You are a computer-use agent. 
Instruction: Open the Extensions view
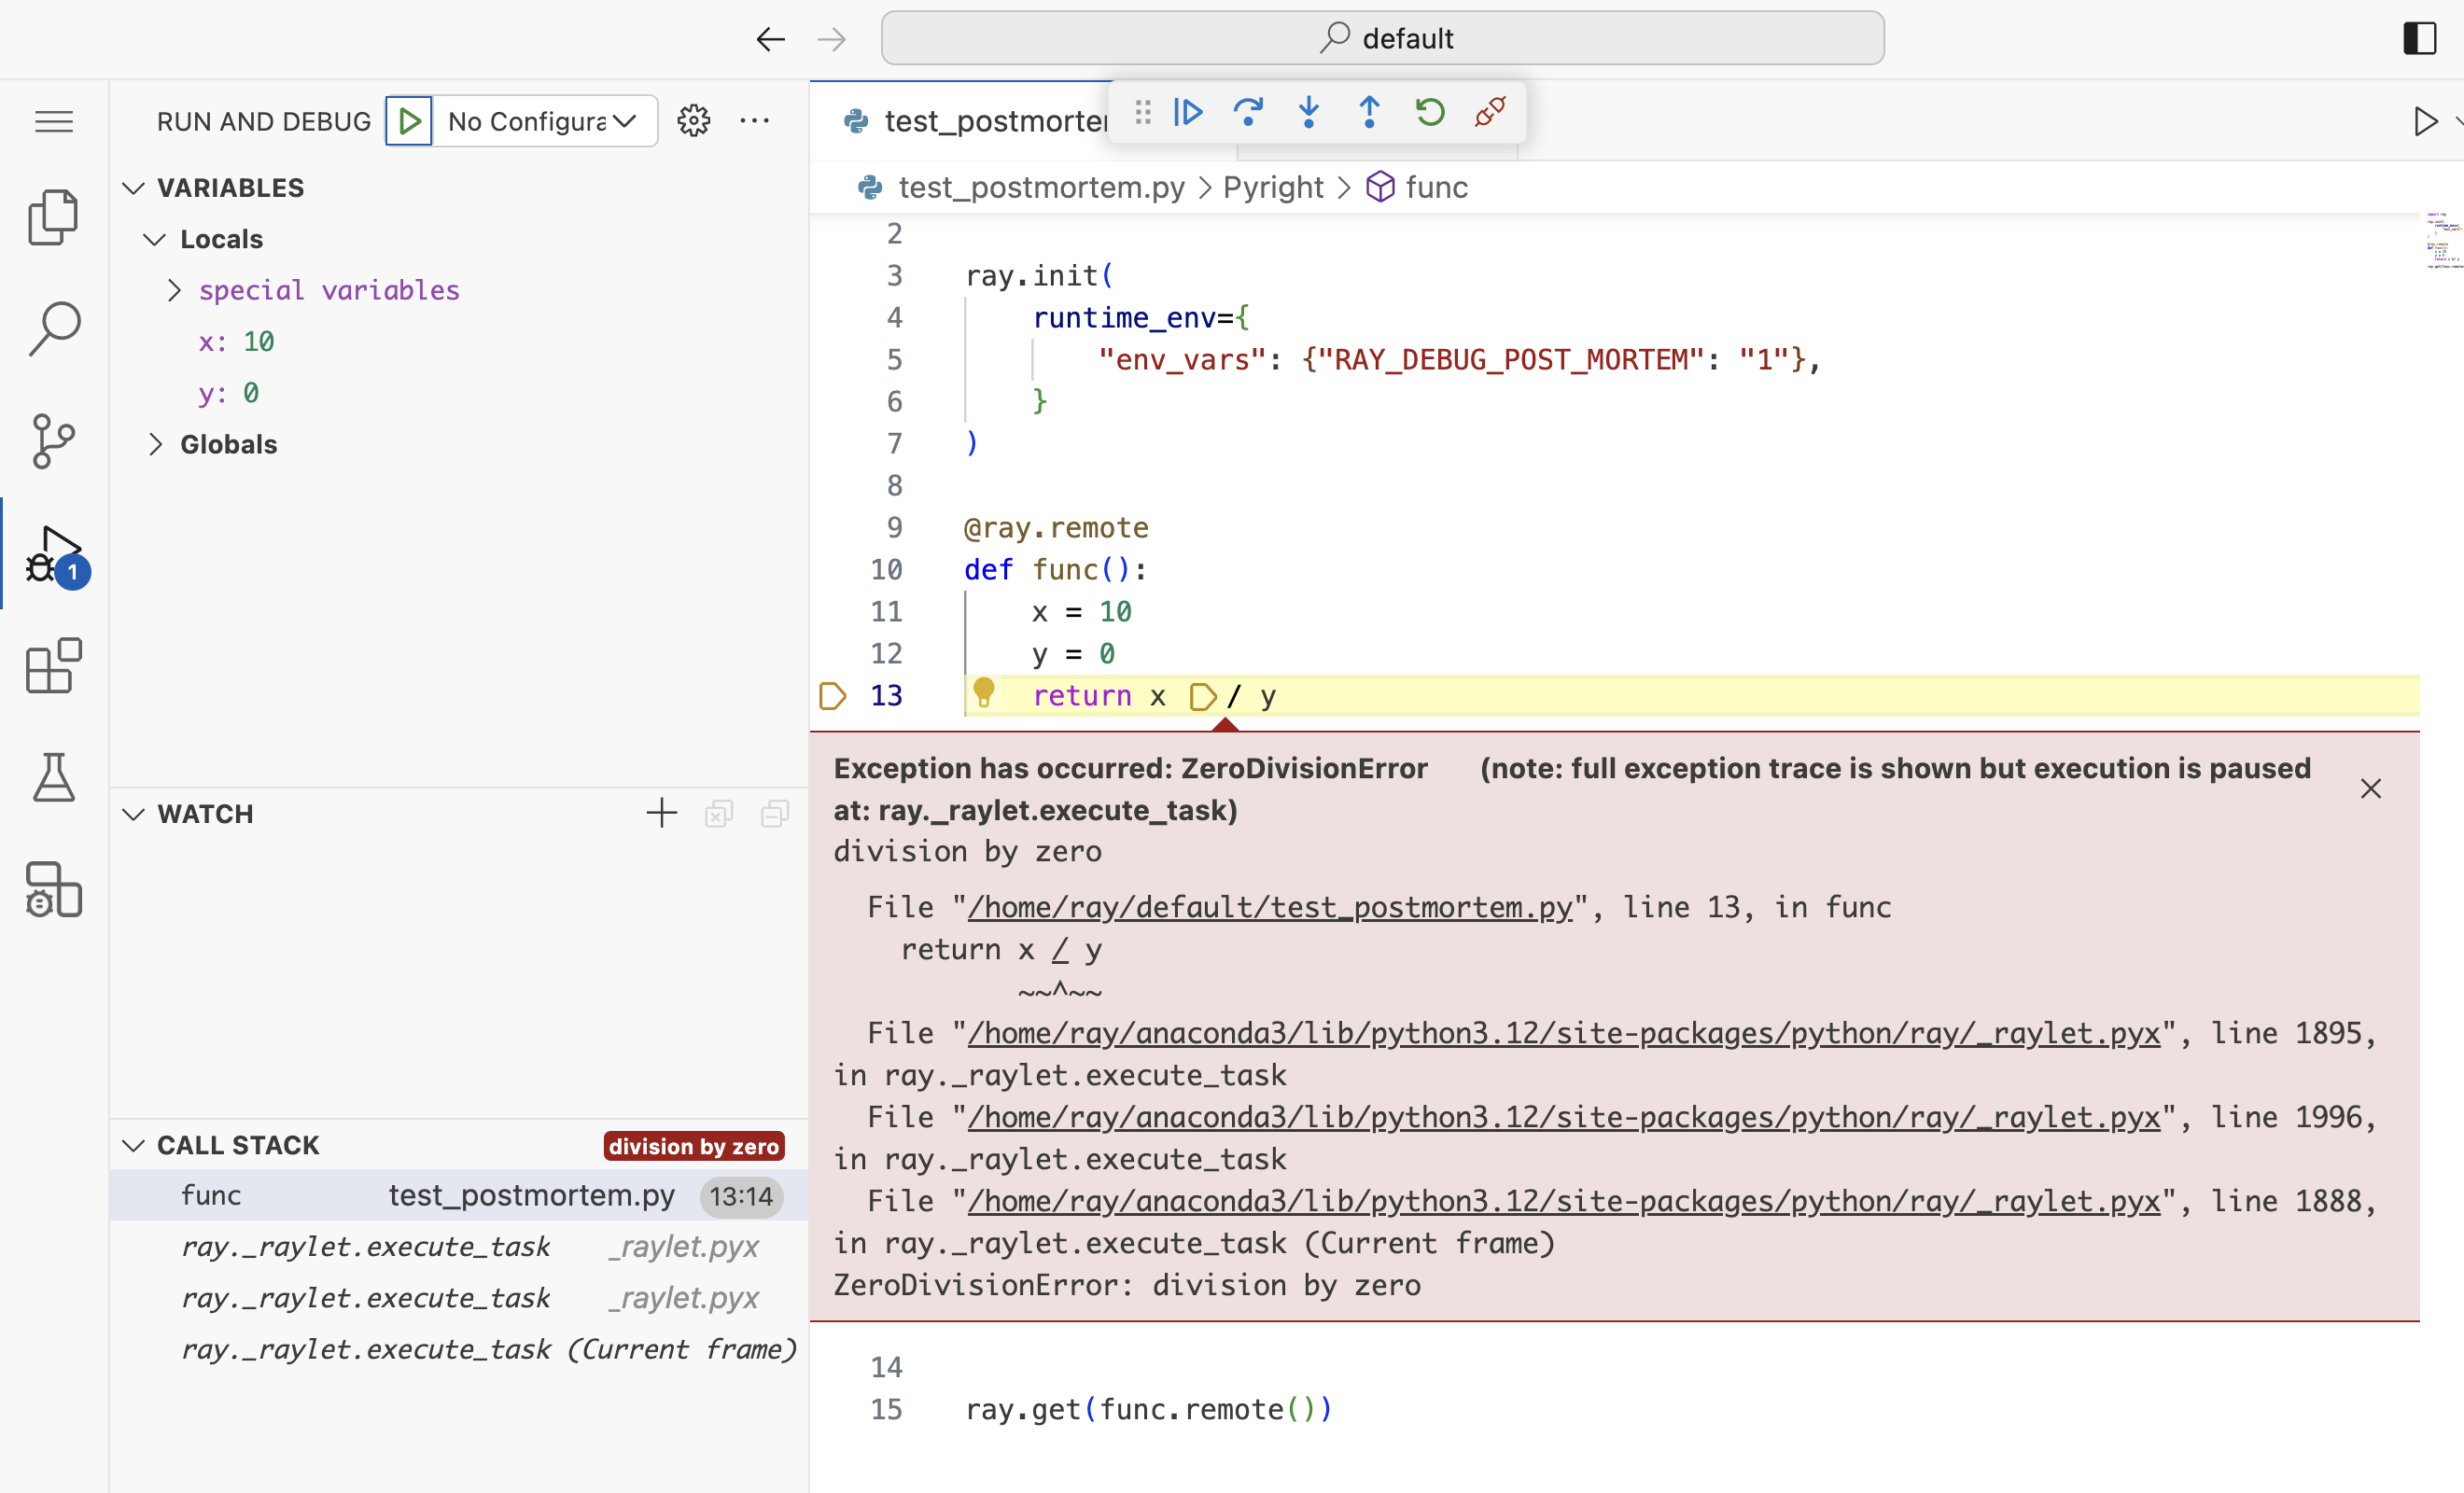54,665
